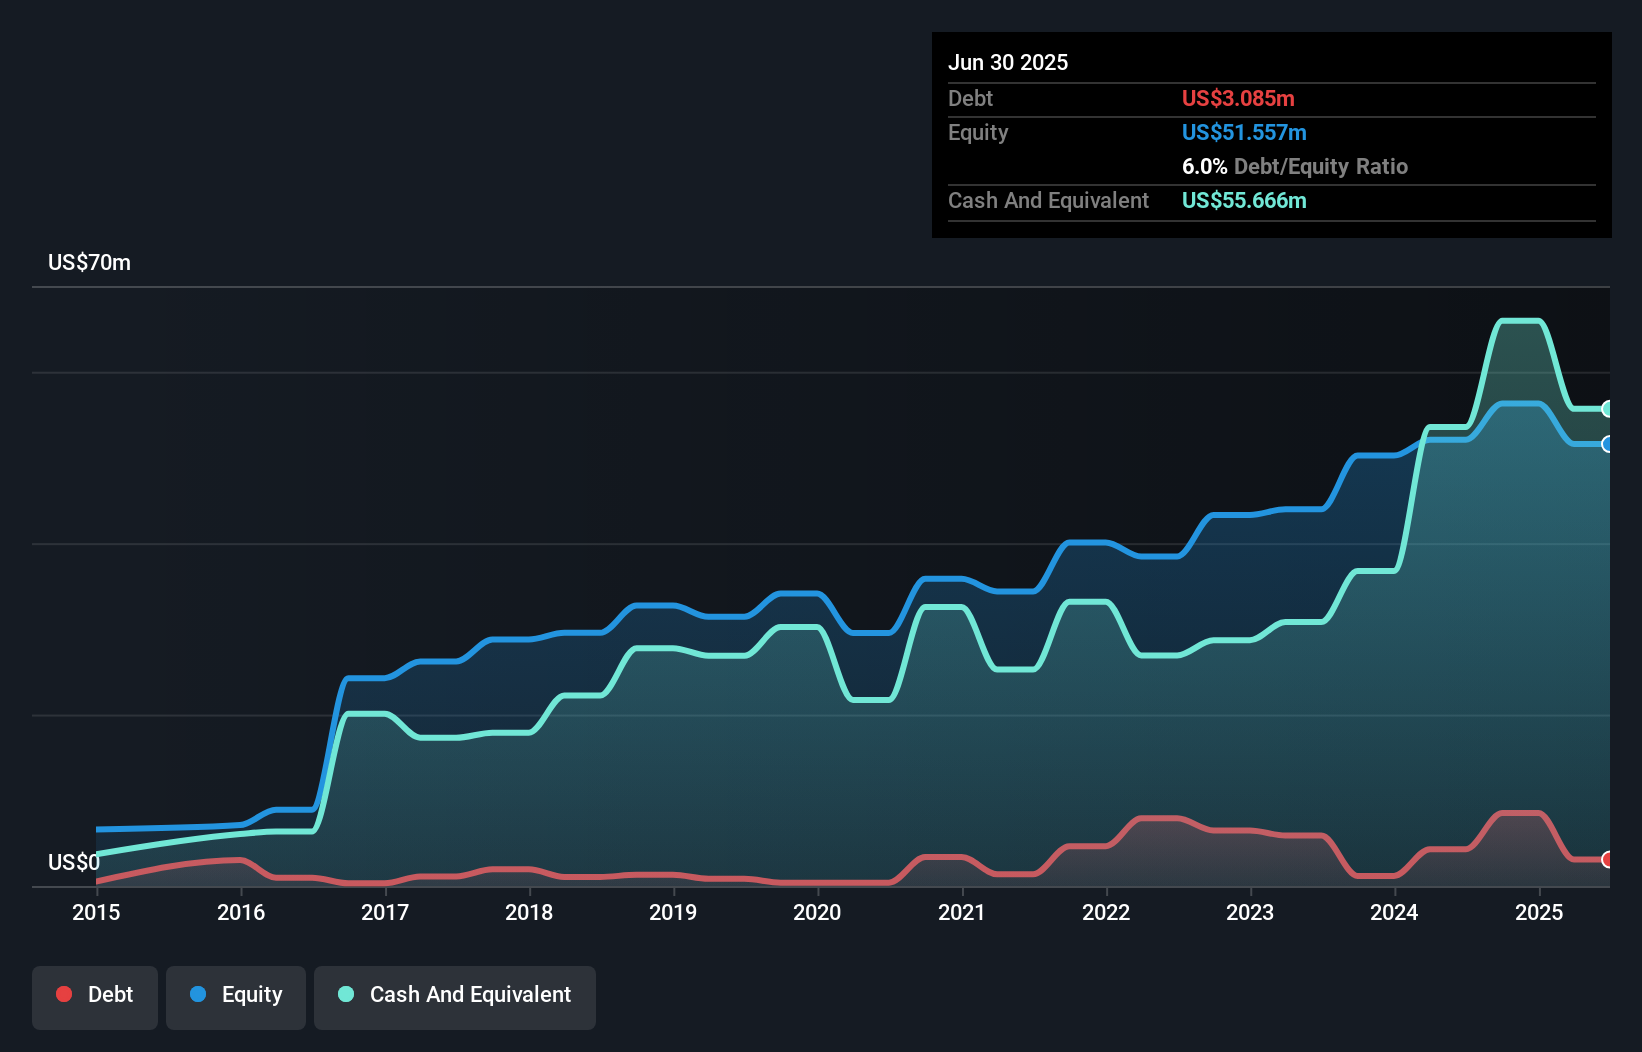This screenshot has height=1052, width=1642.
Task: Toggle the Equity series in the legend
Action: [236, 995]
